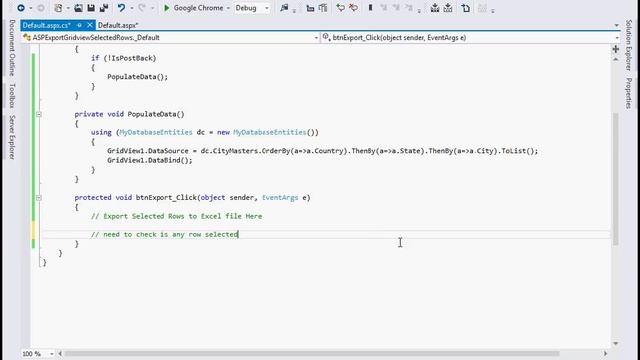Image resolution: width=640 pixels, height=360 pixels.
Task: Click the horizontal scrollbar right arrow
Action: click(x=606, y=353)
